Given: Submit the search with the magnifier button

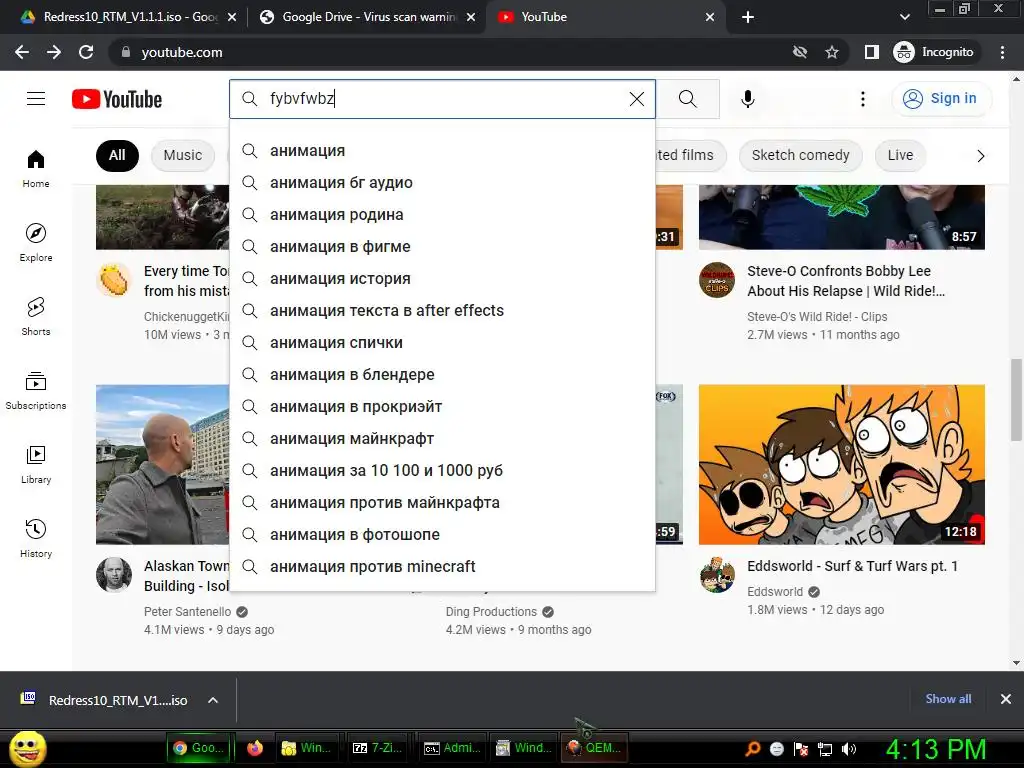Looking at the screenshot, I should click(x=687, y=99).
